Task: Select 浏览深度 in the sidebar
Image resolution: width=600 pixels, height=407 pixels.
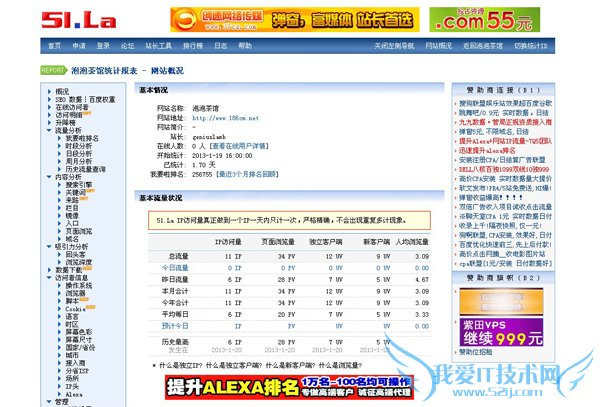Action: pos(79,262)
